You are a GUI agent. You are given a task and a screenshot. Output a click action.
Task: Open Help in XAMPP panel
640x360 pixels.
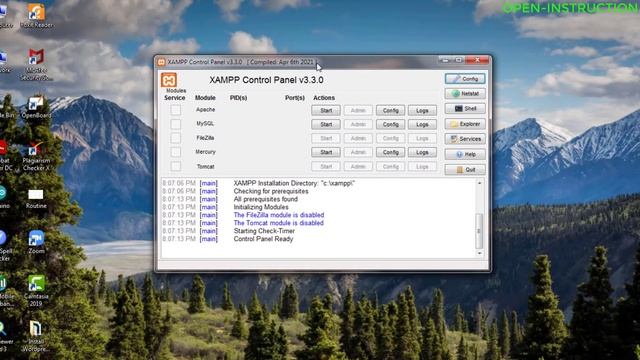pyautogui.click(x=465, y=154)
